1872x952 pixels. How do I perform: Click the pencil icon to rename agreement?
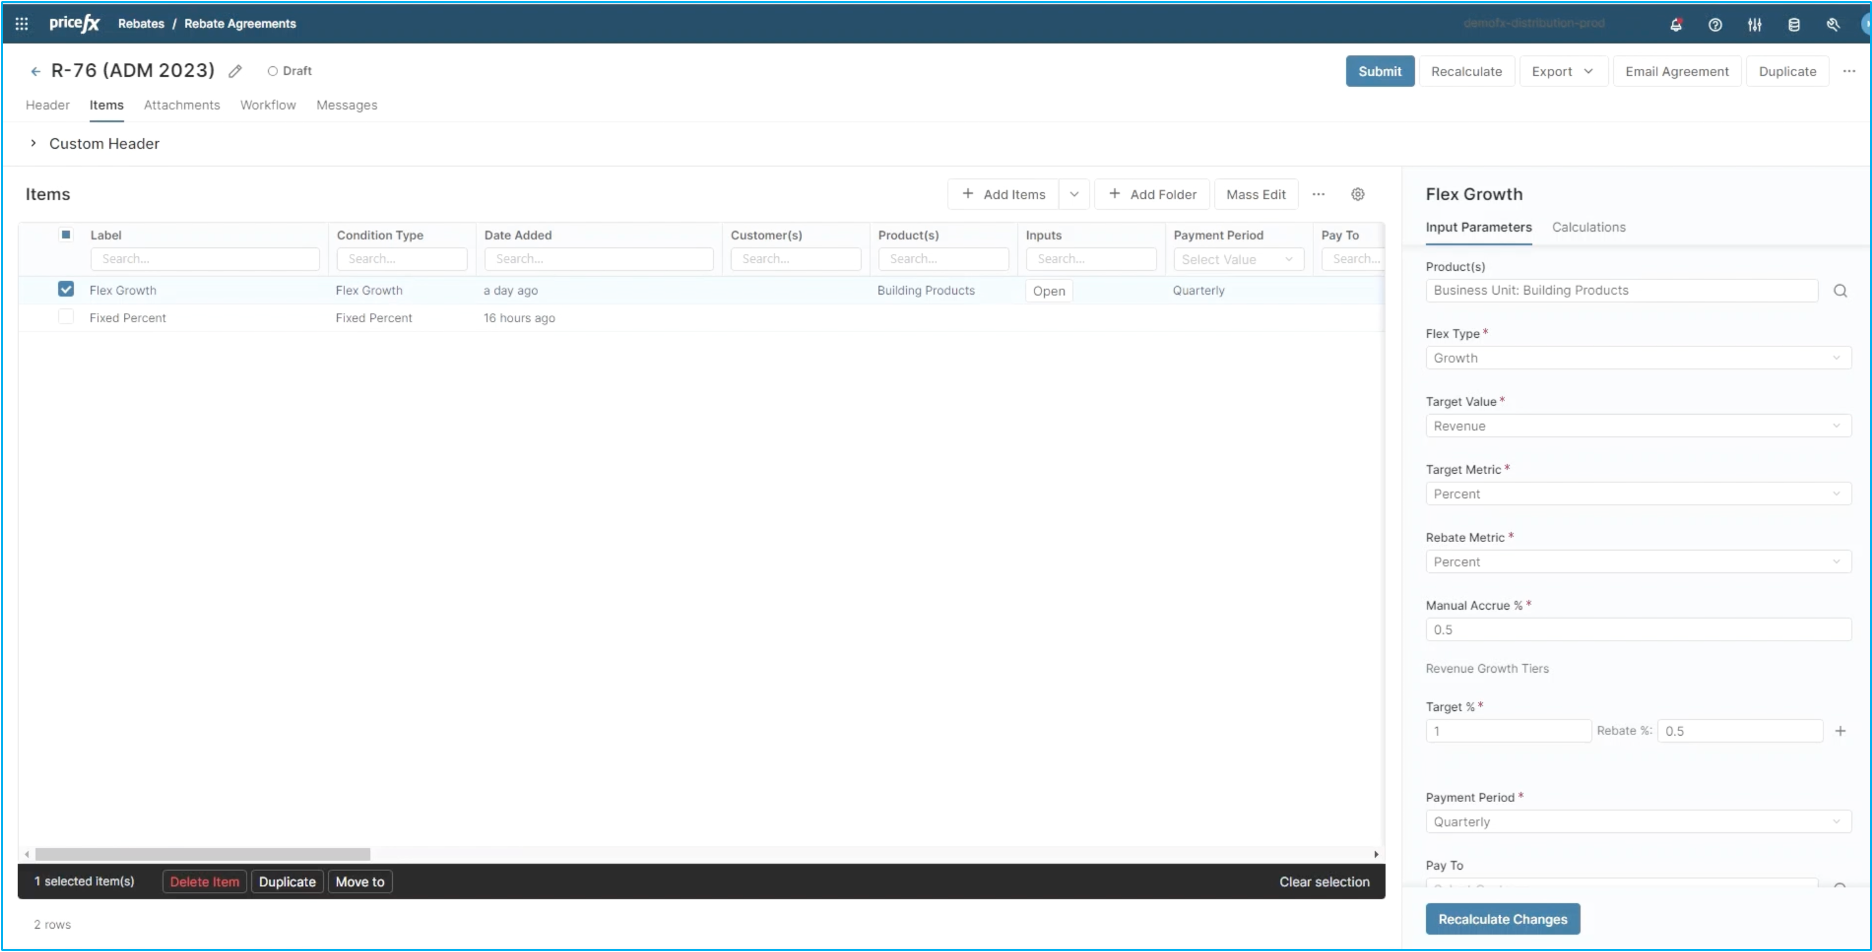(x=235, y=71)
